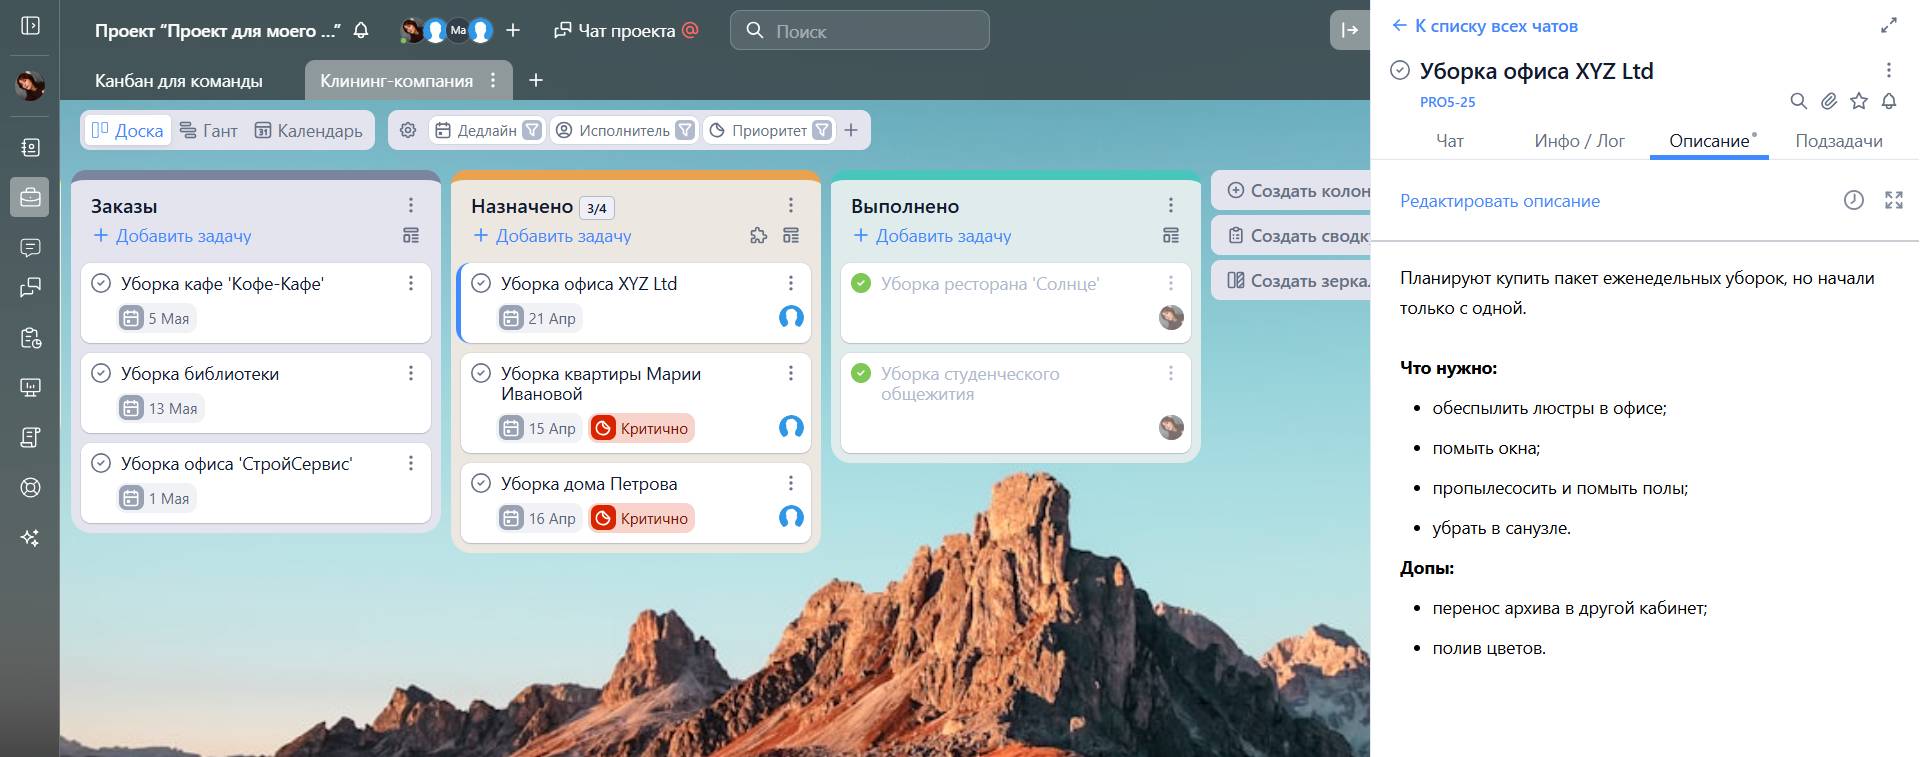Open the Заказы column options menu
Screen dimensions: 1920x757
(410, 205)
